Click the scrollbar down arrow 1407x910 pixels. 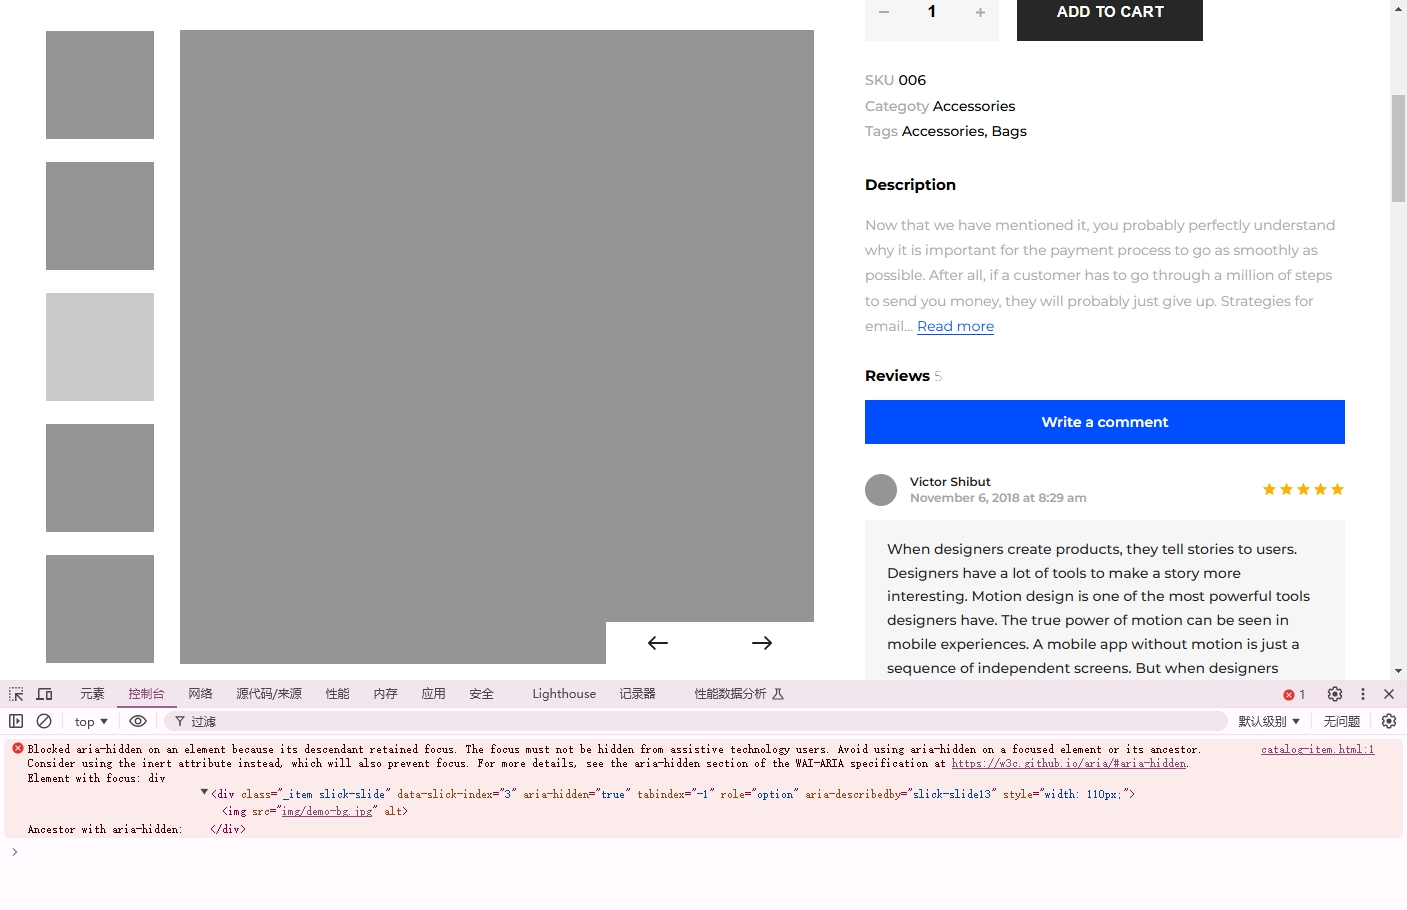1398,671
